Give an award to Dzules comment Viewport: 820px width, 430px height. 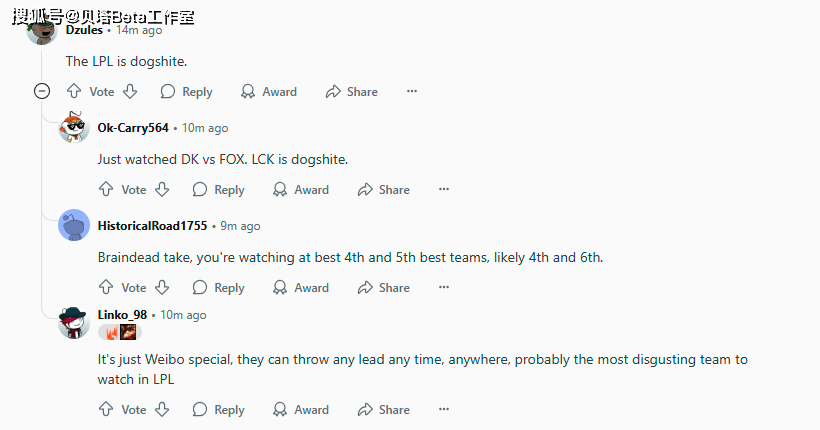pyautogui.click(x=269, y=91)
